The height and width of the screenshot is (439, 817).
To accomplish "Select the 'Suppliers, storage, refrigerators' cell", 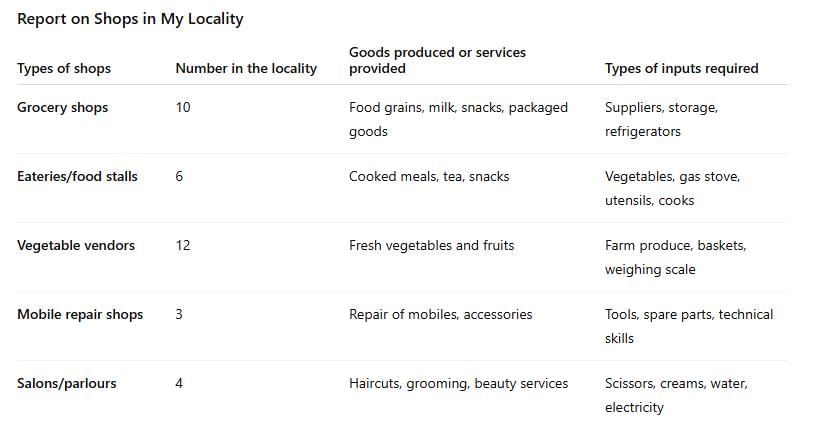I will click(x=661, y=119).
